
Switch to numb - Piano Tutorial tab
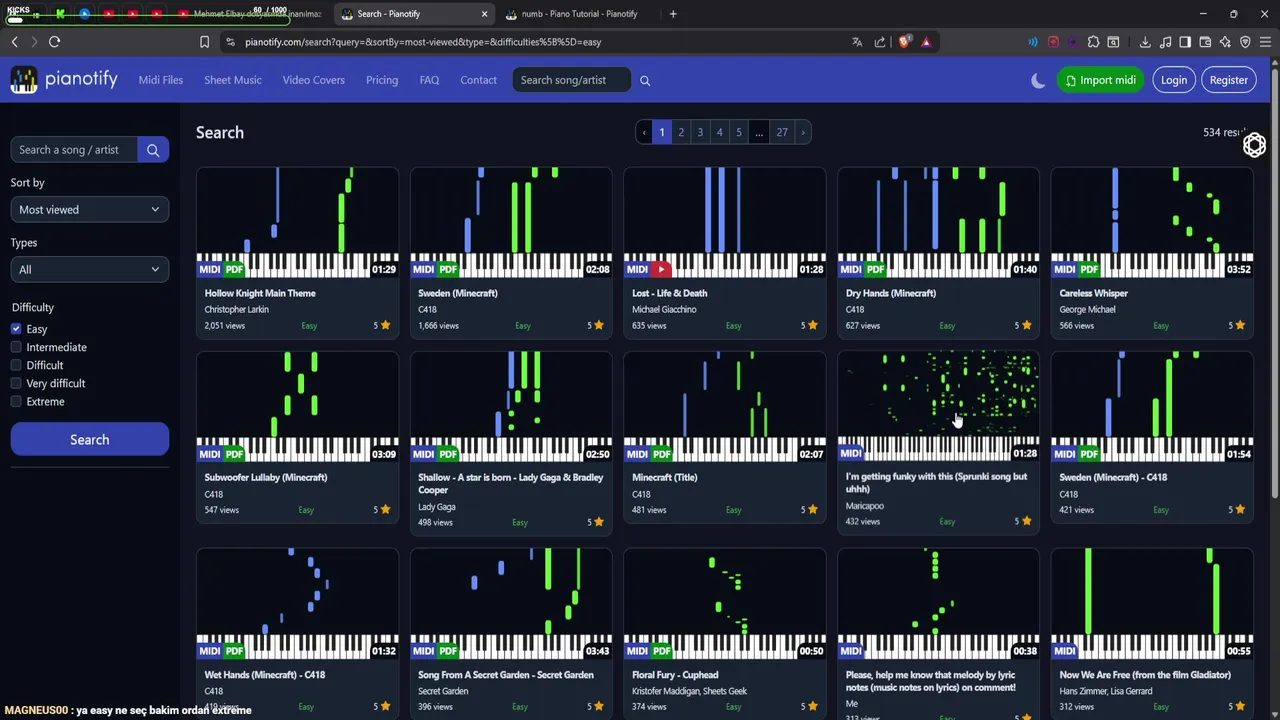point(578,14)
